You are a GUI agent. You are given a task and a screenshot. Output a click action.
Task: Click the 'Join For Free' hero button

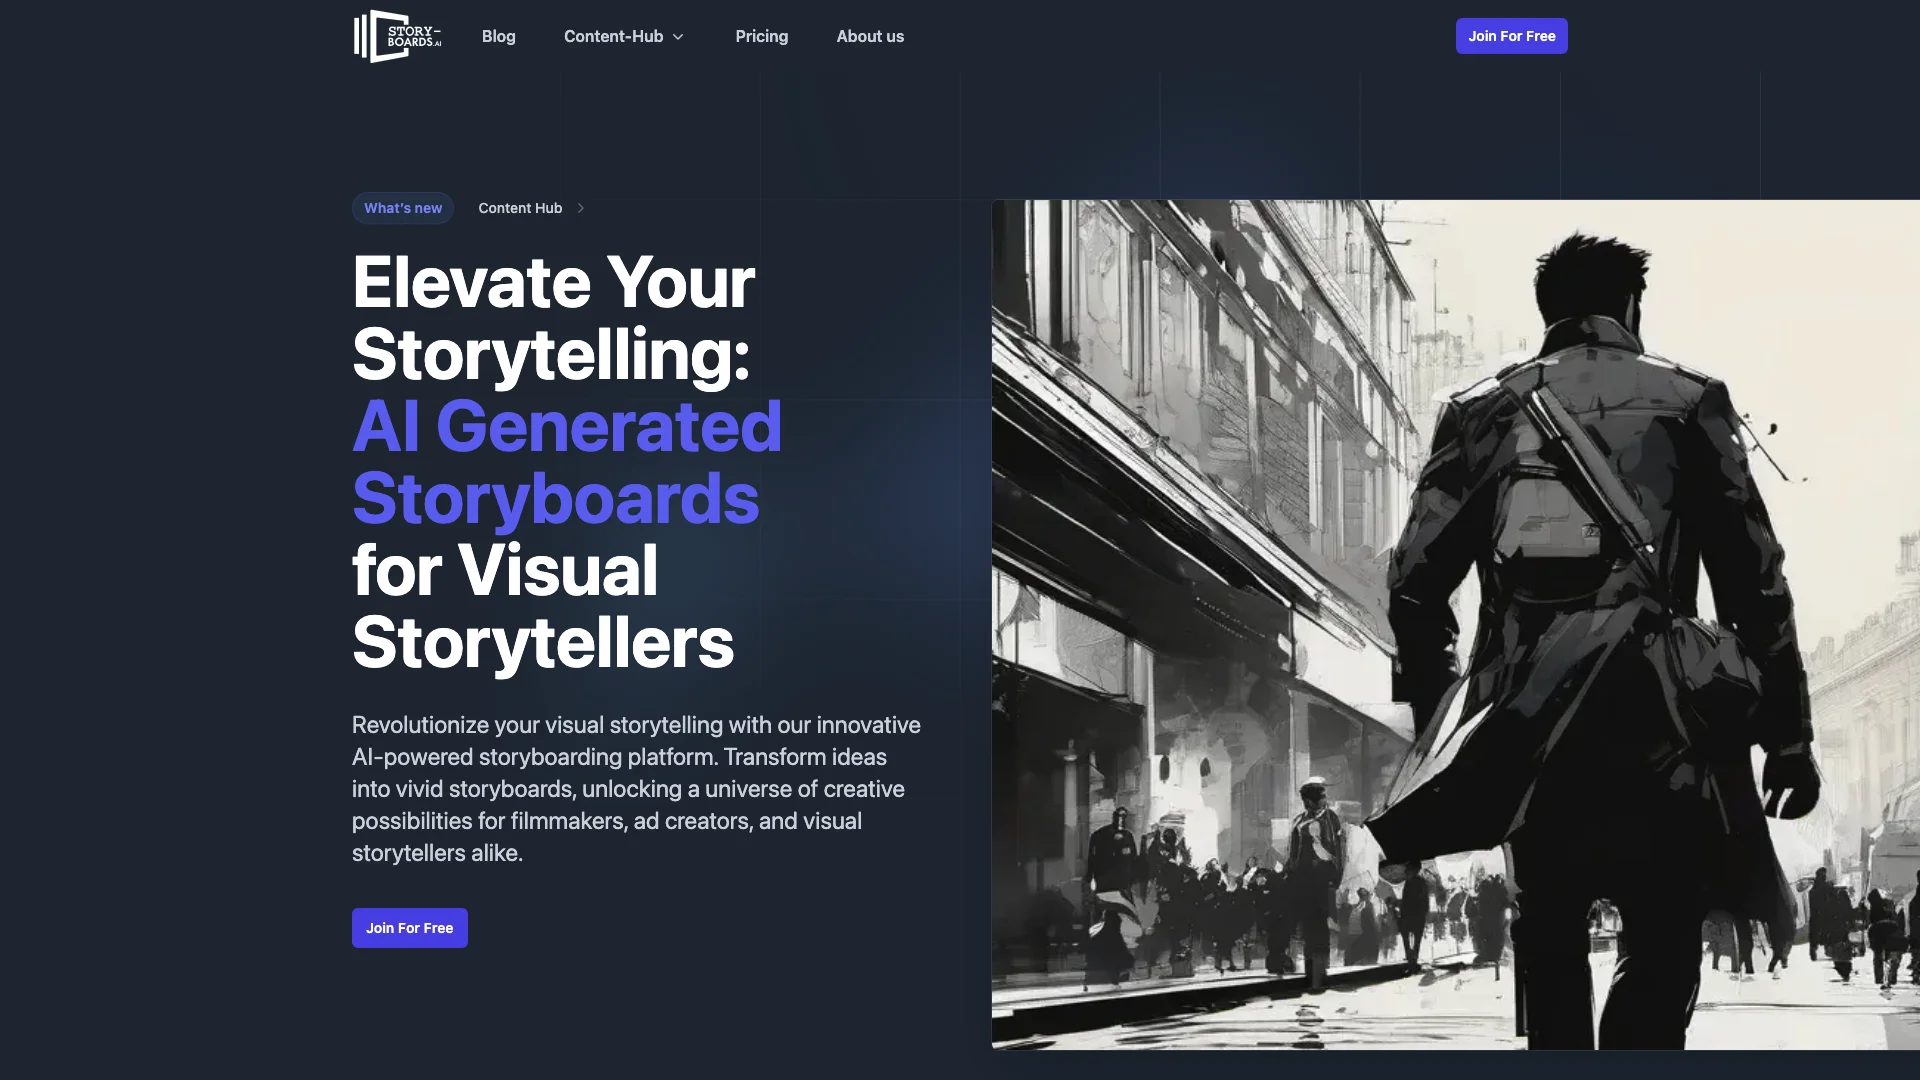pyautogui.click(x=409, y=927)
